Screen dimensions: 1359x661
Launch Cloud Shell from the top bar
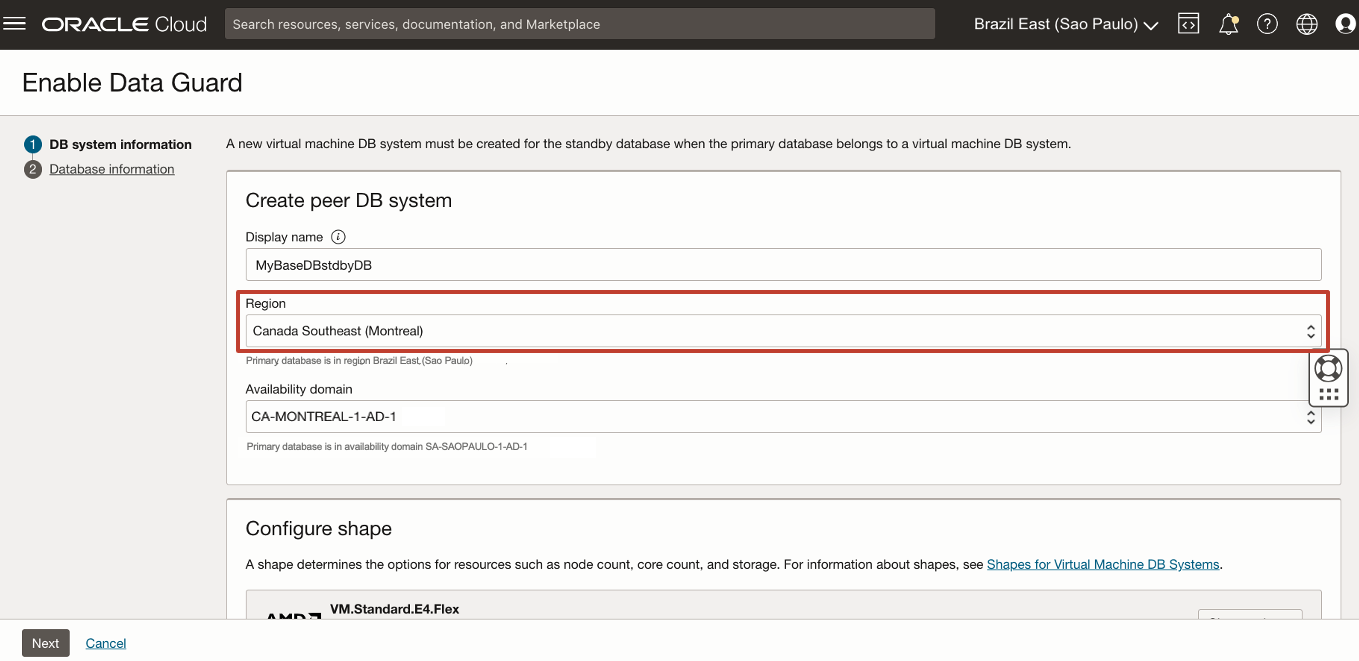tap(1189, 23)
